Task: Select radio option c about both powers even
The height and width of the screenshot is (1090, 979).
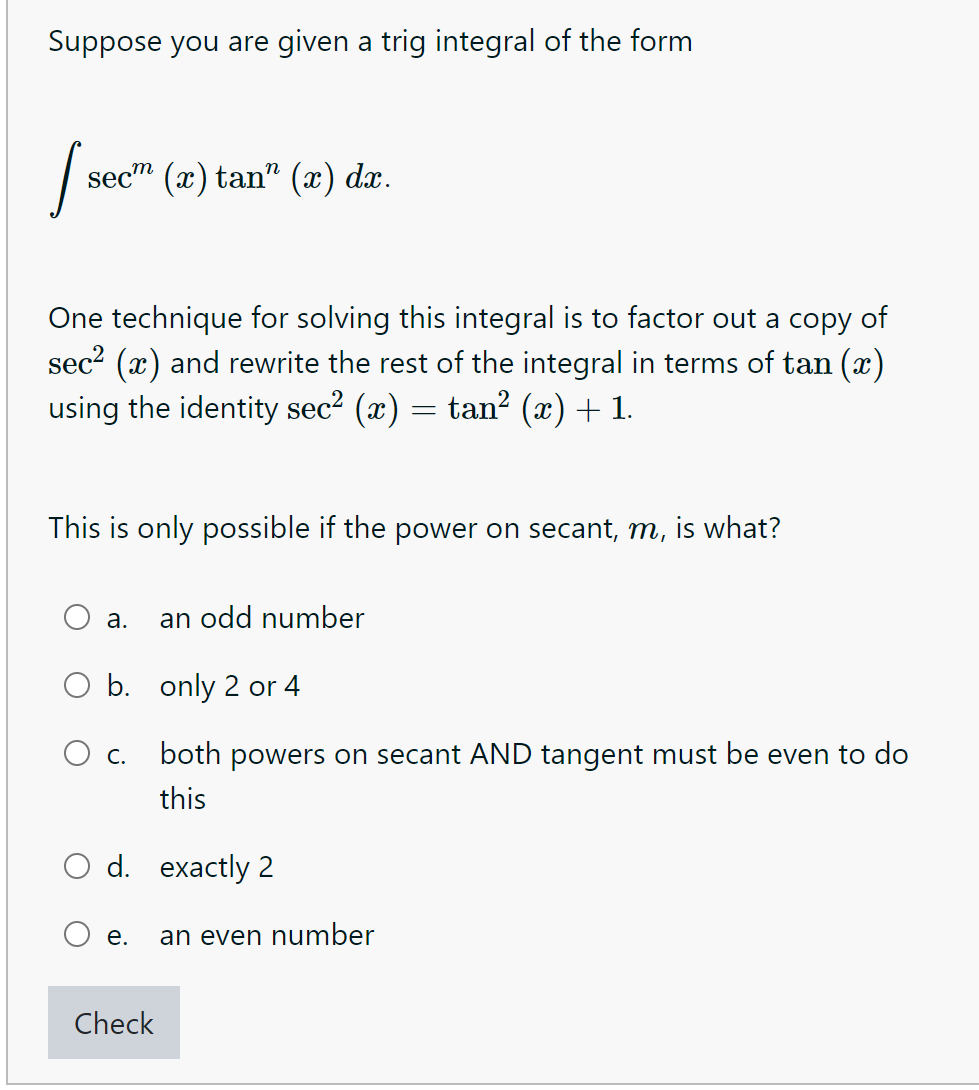Action: coord(76,753)
